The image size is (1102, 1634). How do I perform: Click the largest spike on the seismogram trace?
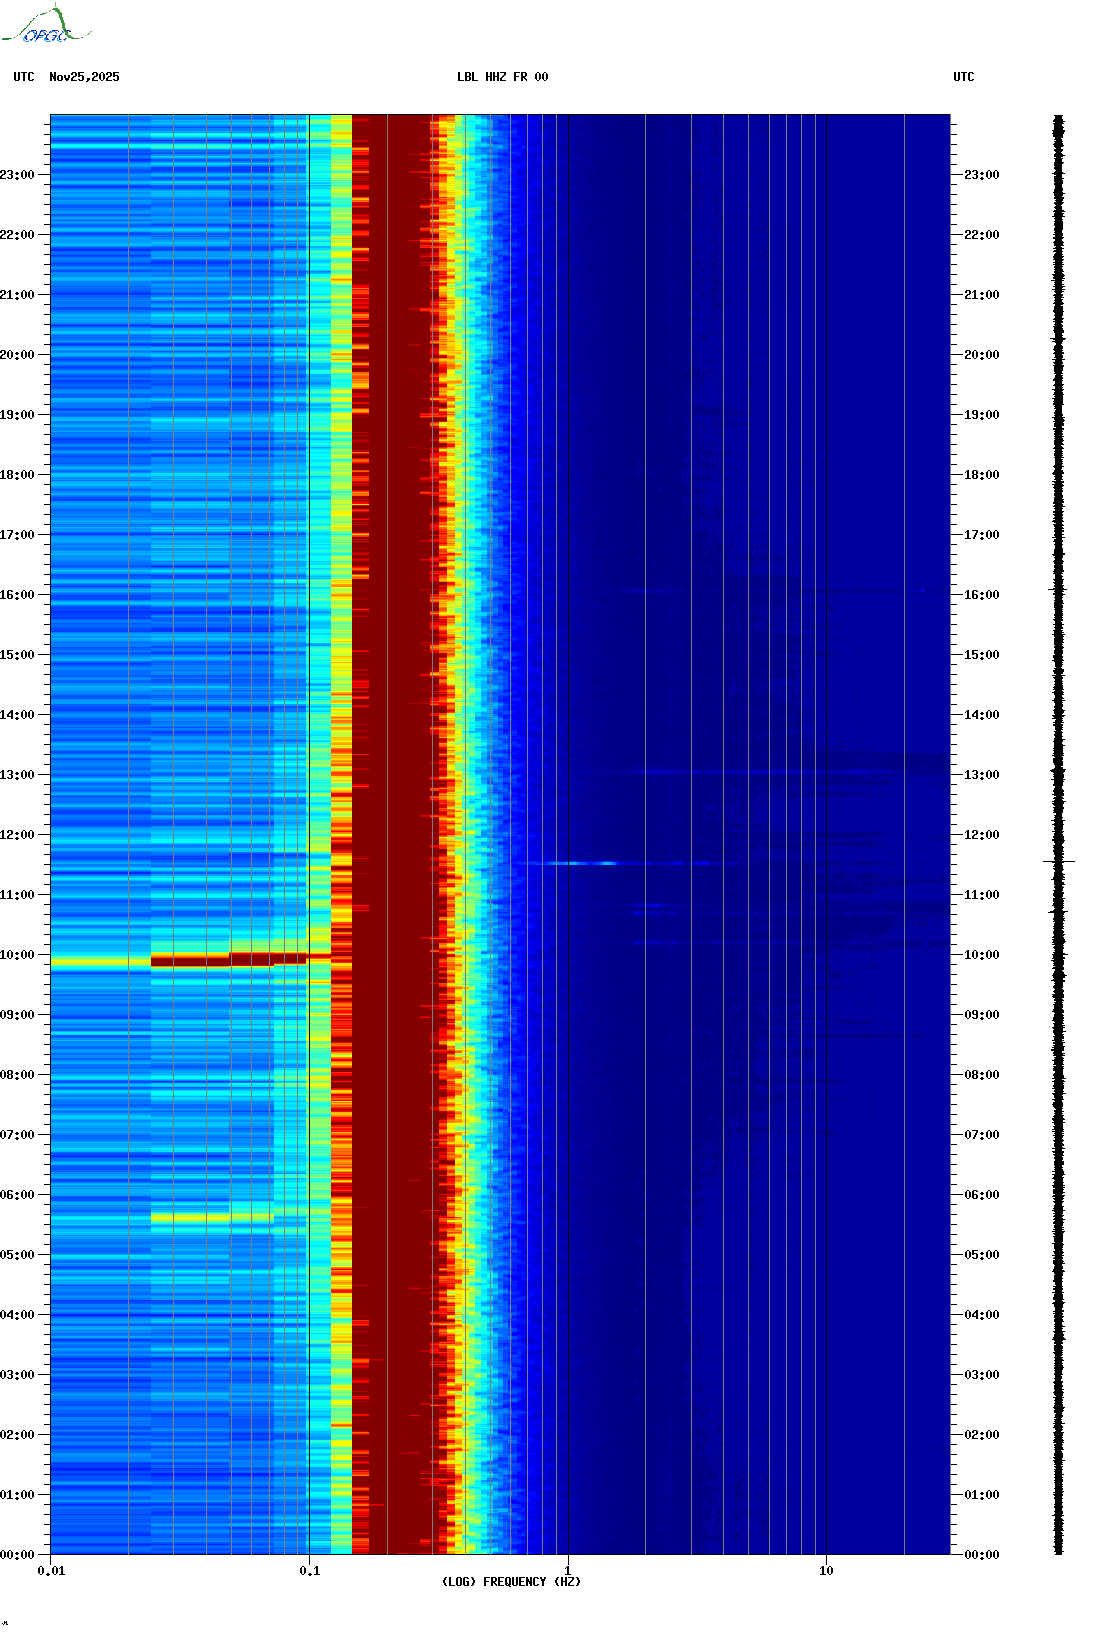click(1059, 861)
